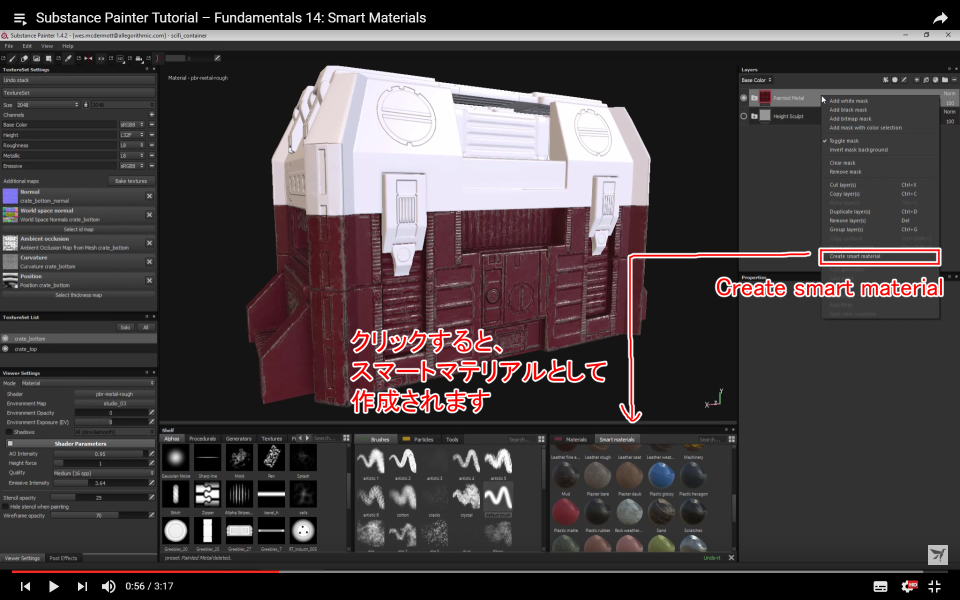Remove the Normal additional map
Viewport: 960px width, 600px height.
[x=149, y=196]
